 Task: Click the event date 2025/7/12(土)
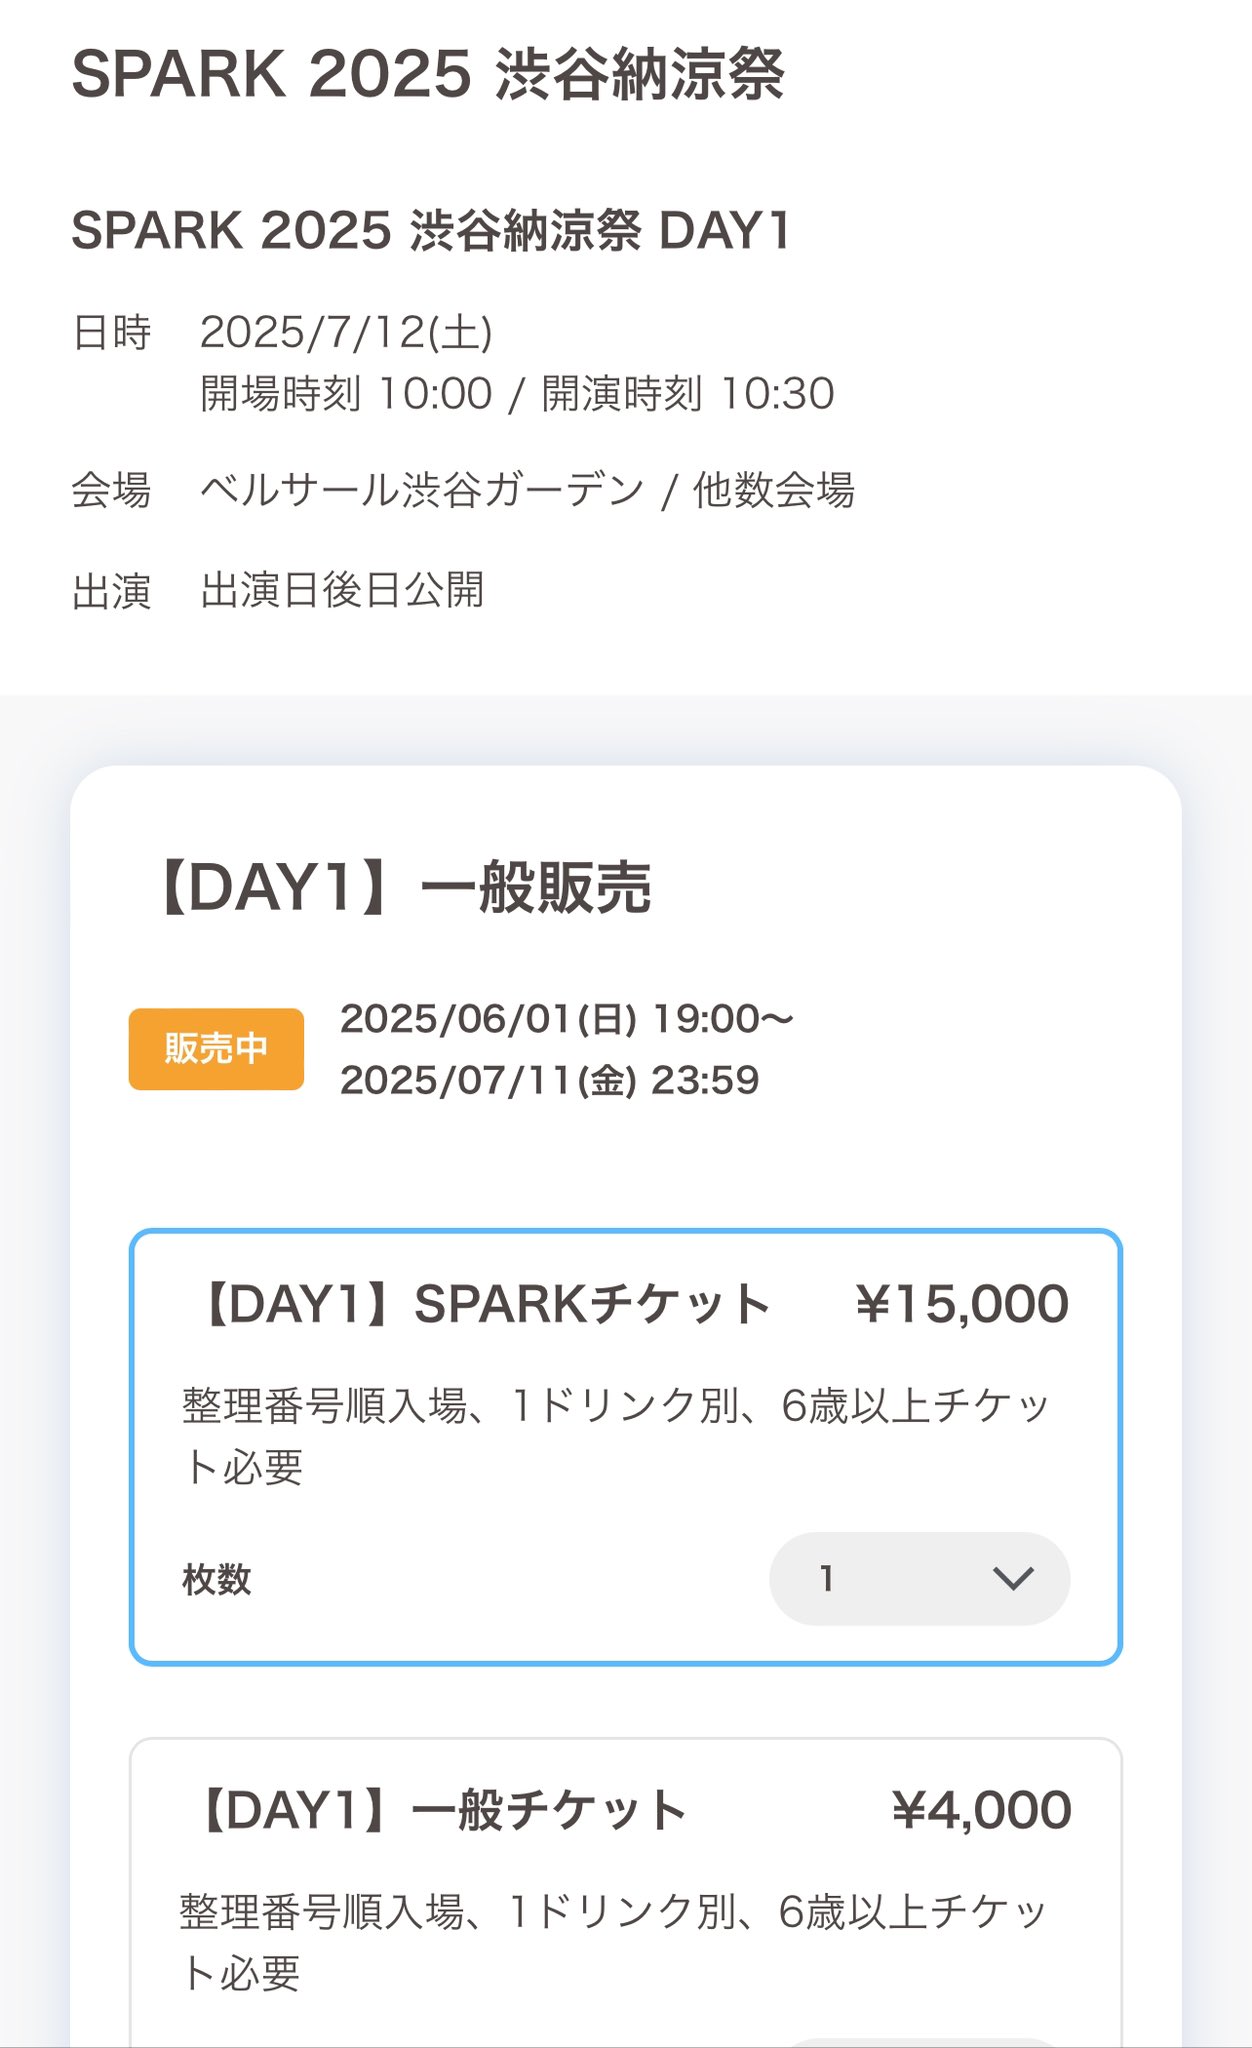346,333
